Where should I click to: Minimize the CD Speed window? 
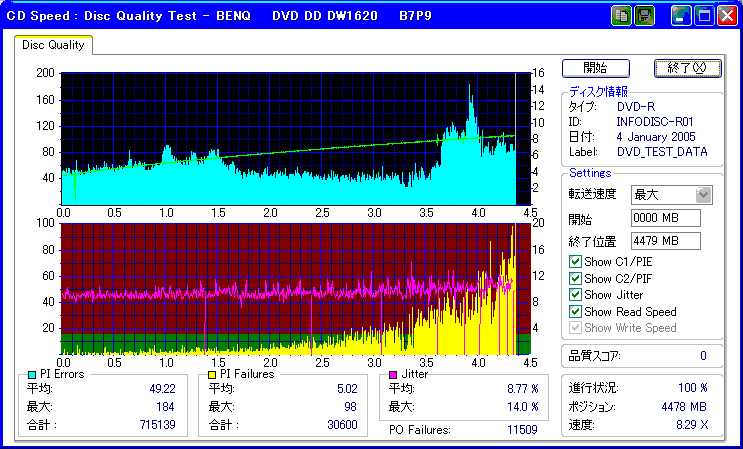click(681, 16)
